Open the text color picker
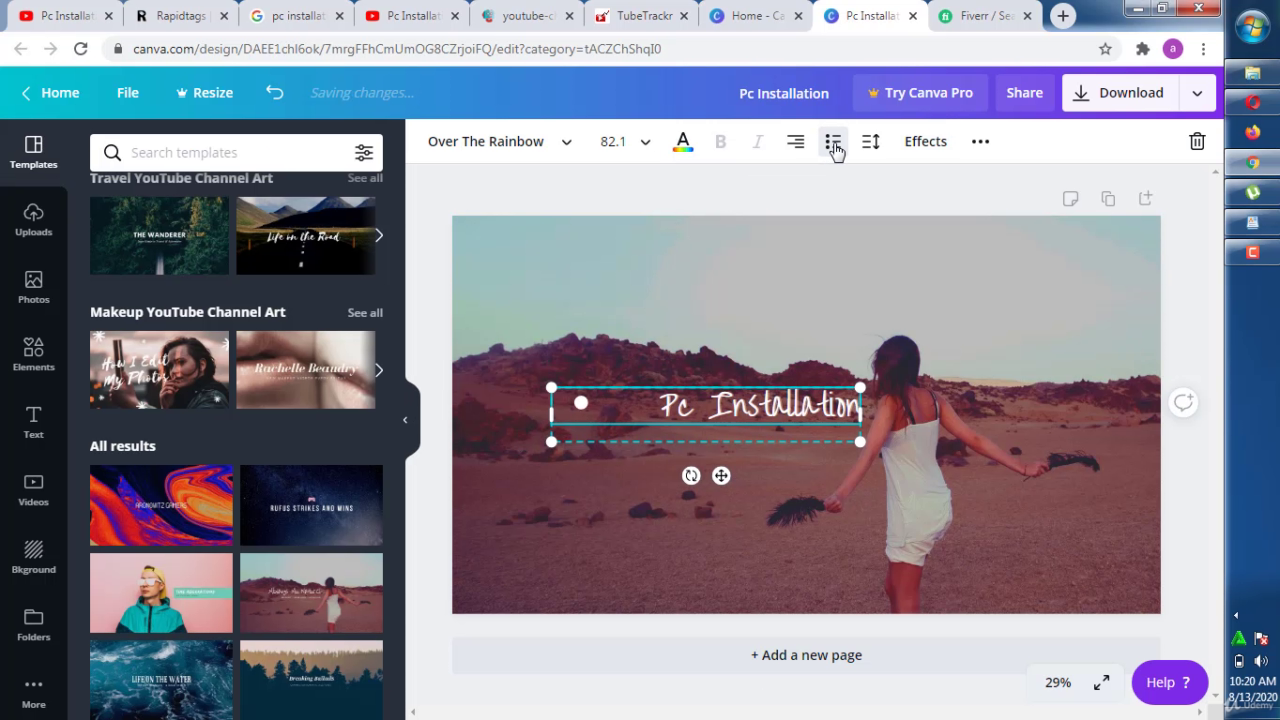The height and width of the screenshot is (720, 1280). 683,142
